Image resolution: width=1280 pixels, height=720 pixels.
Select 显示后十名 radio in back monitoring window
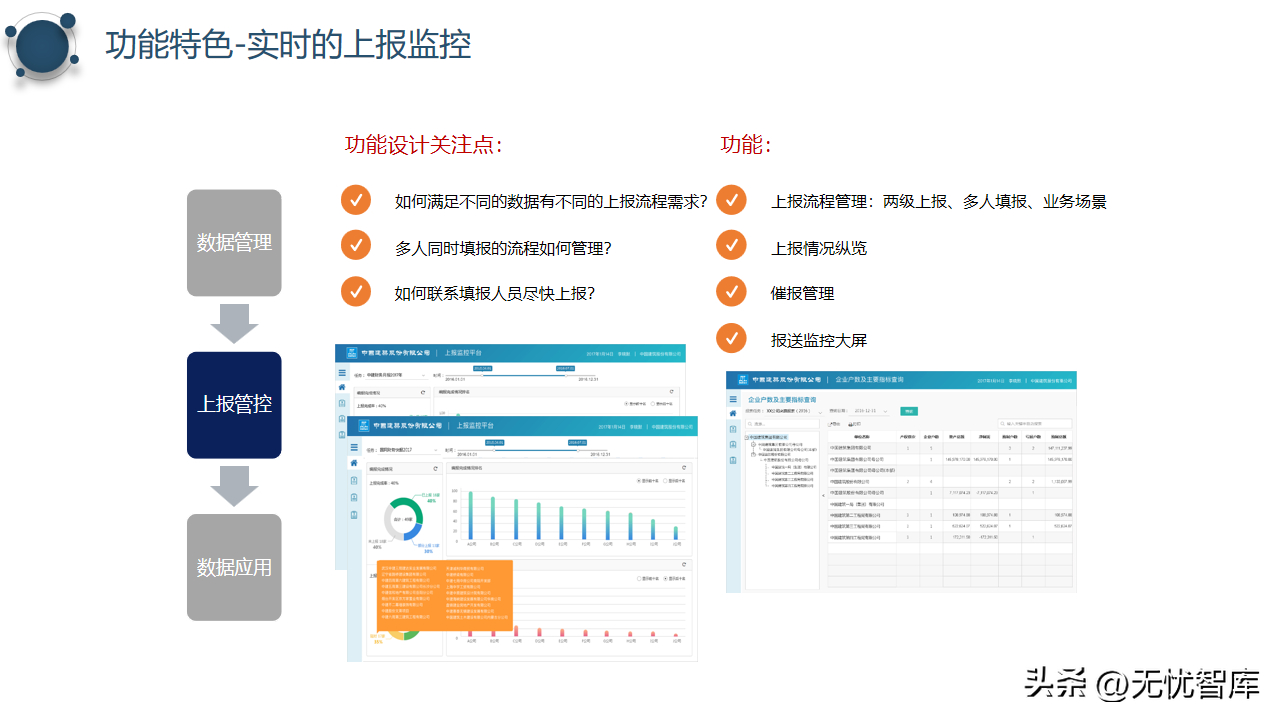click(652, 403)
